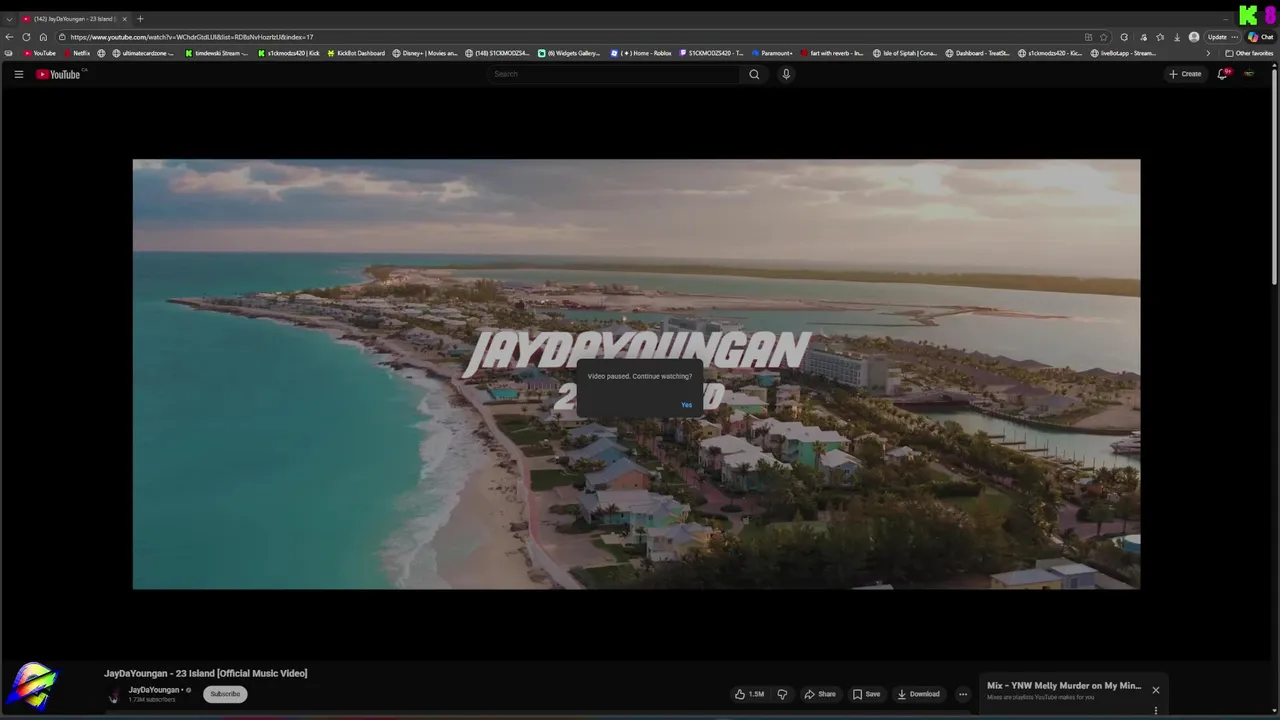The height and width of the screenshot is (720, 1280).
Task: Click the video title text
Action: pyautogui.click(x=205, y=673)
